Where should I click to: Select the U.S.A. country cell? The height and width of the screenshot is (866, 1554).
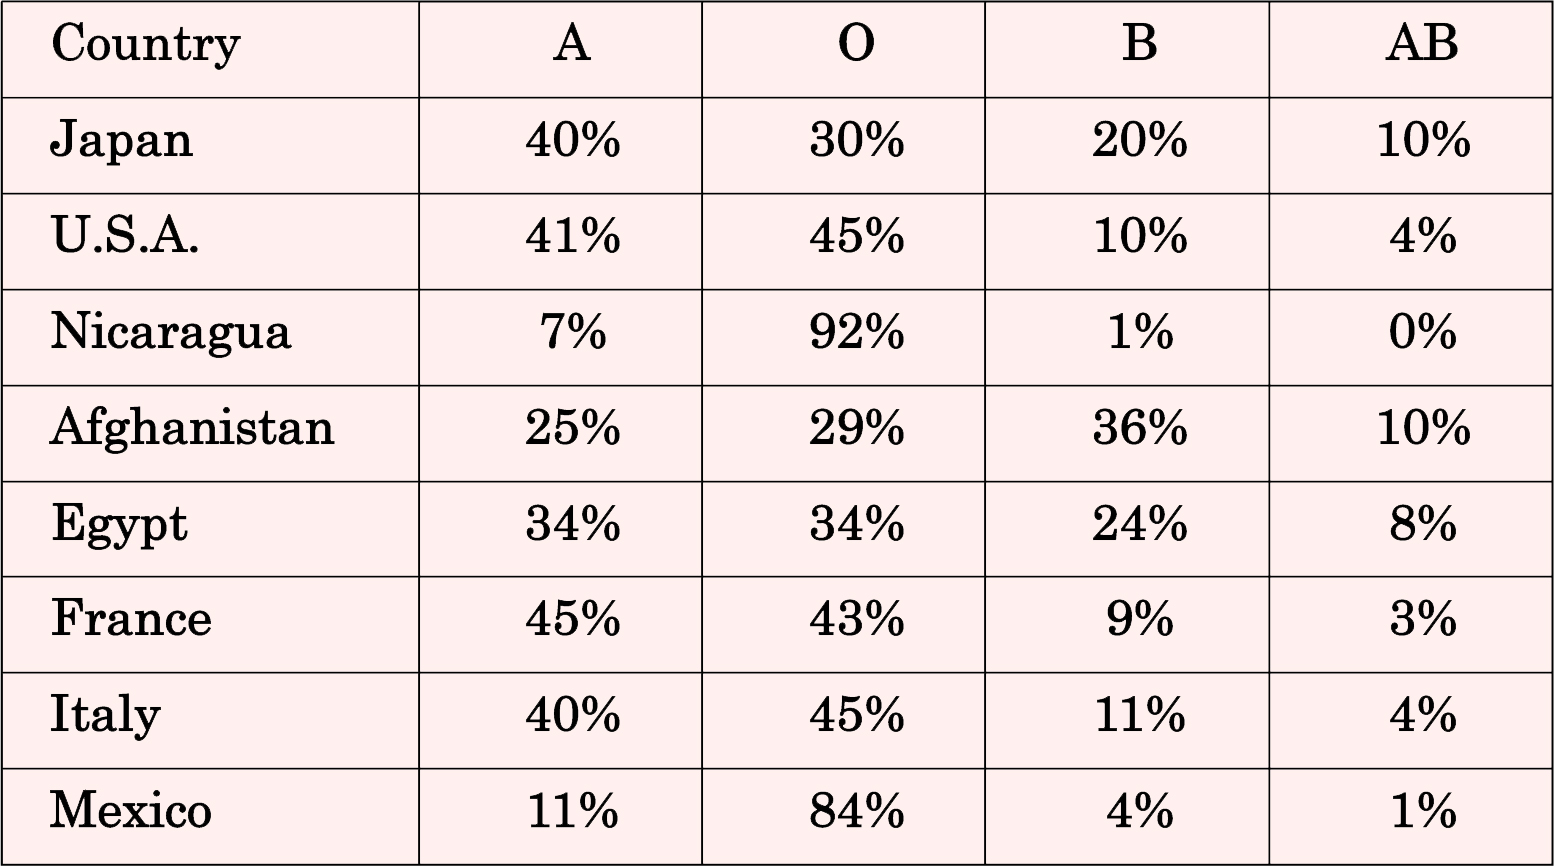[x=125, y=237]
